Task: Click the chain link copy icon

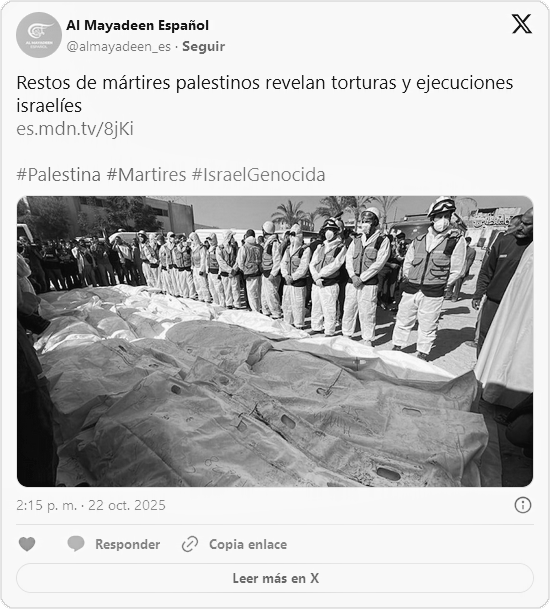Action: pos(190,544)
